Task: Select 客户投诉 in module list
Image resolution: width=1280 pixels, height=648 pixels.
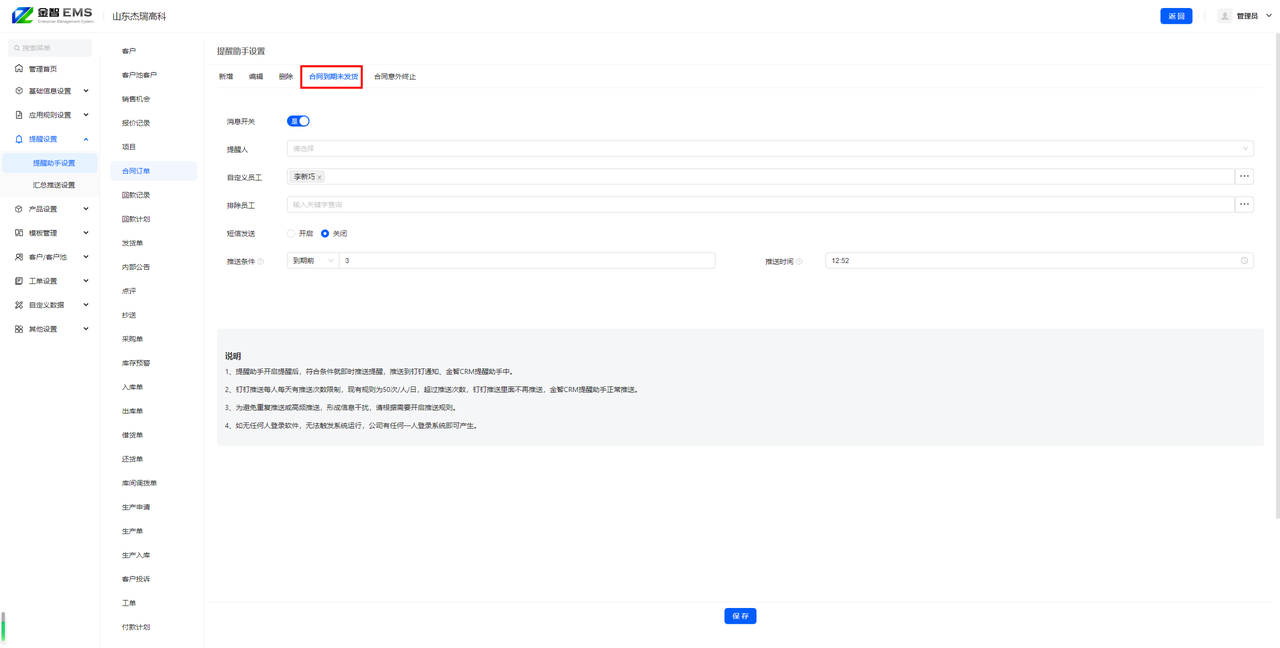Action: coord(136,579)
